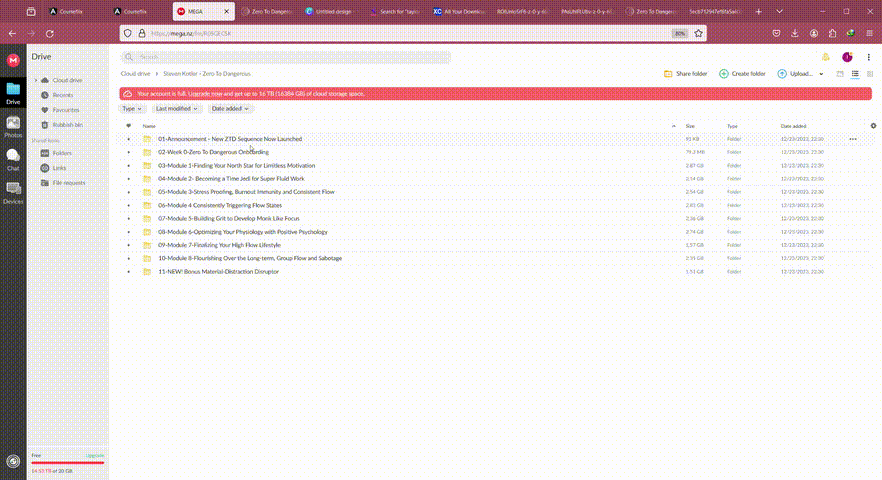This screenshot has height=480, width=882.
Task: Open the list all tabs chevron
Action: [779, 11]
